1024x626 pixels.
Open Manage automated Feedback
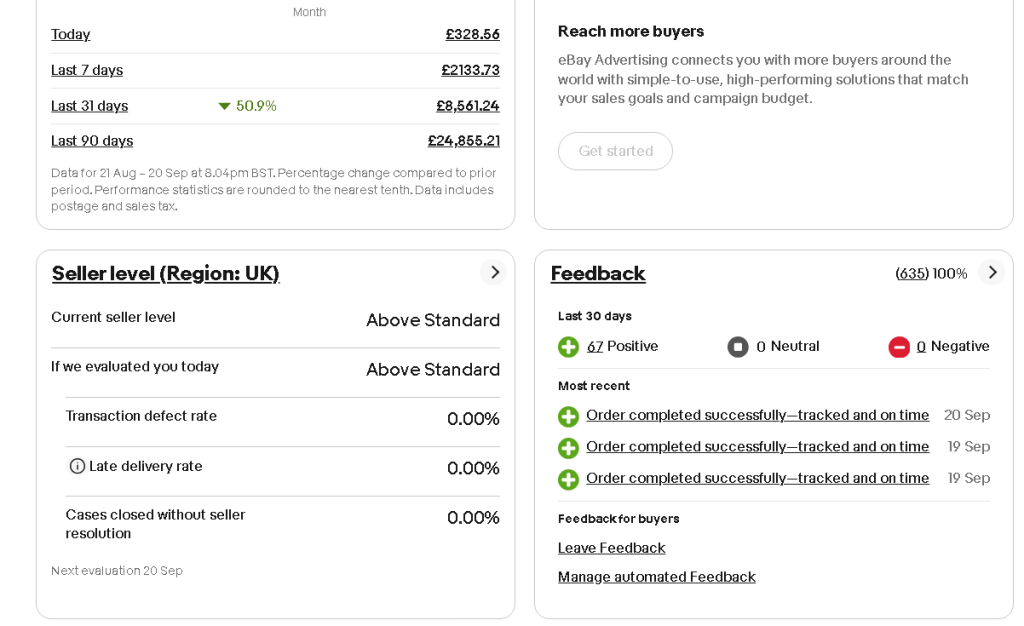click(x=656, y=577)
